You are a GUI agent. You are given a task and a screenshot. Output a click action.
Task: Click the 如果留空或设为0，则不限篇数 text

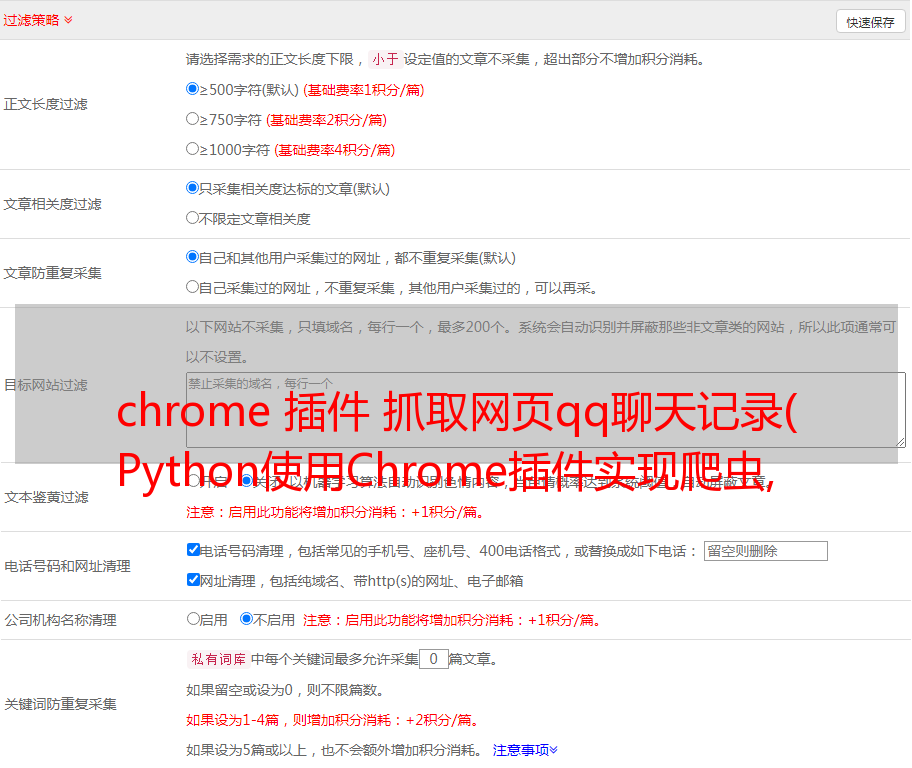point(285,690)
